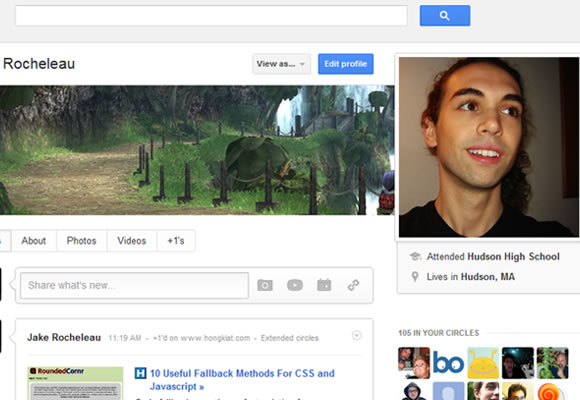Click the Edit profile button
Image resolution: width=580 pixels, height=400 pixels.
point(345,64)
